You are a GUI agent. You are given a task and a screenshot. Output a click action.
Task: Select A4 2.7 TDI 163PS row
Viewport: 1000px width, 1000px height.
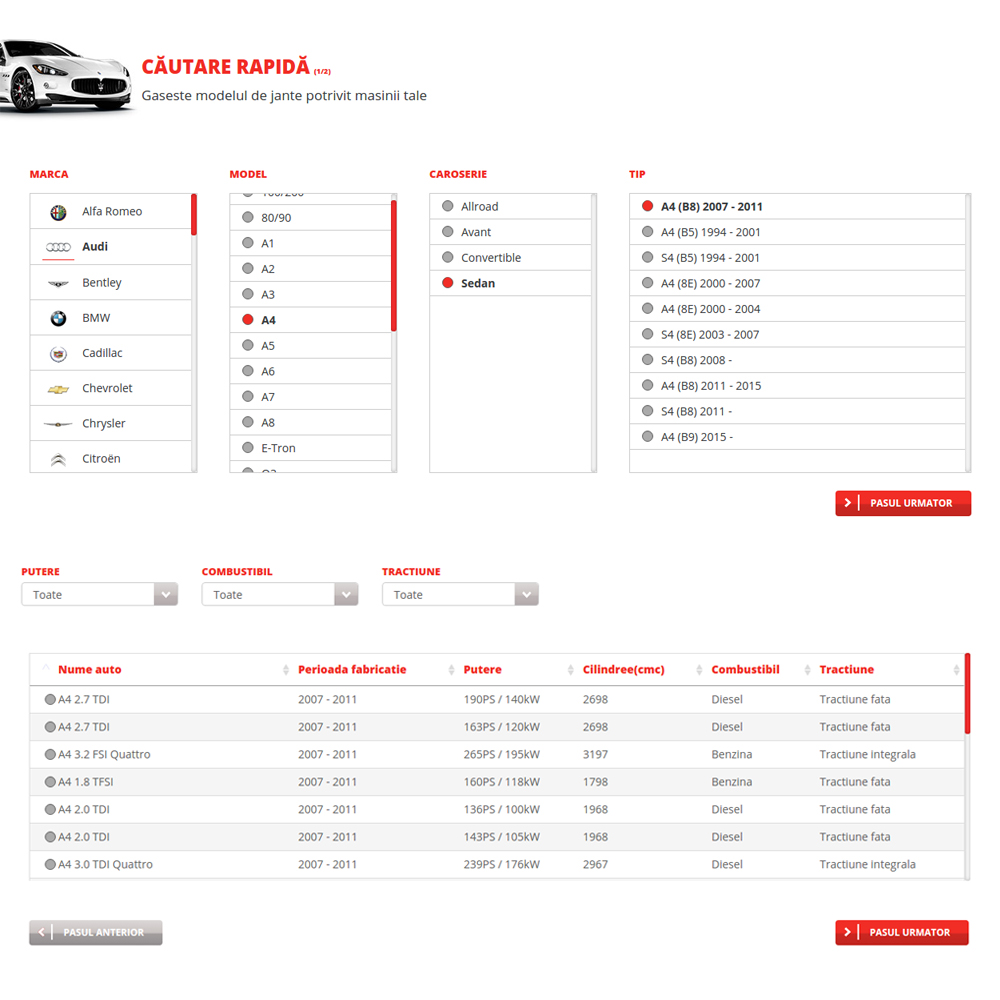497,727
